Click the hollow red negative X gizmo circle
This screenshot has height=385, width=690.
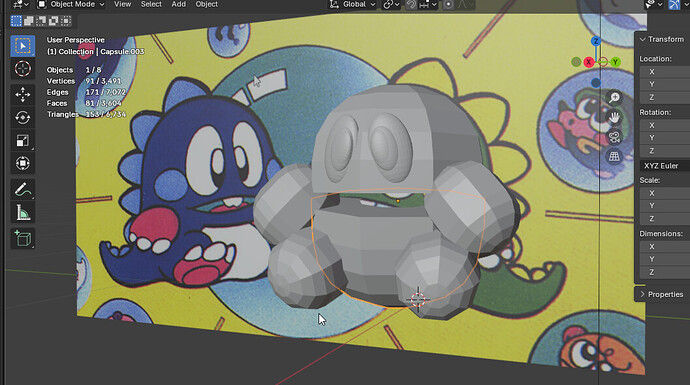pyautogui.click(x=603, y=62)
